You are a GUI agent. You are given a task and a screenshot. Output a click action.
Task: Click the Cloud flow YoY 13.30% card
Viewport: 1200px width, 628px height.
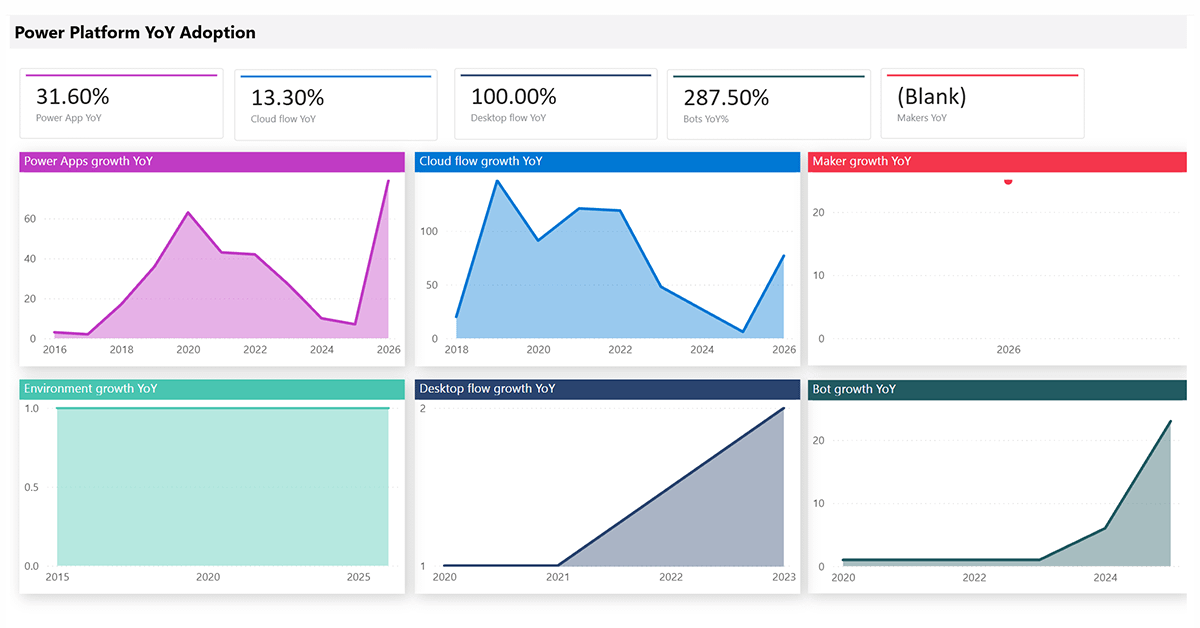tap(335, 103)
